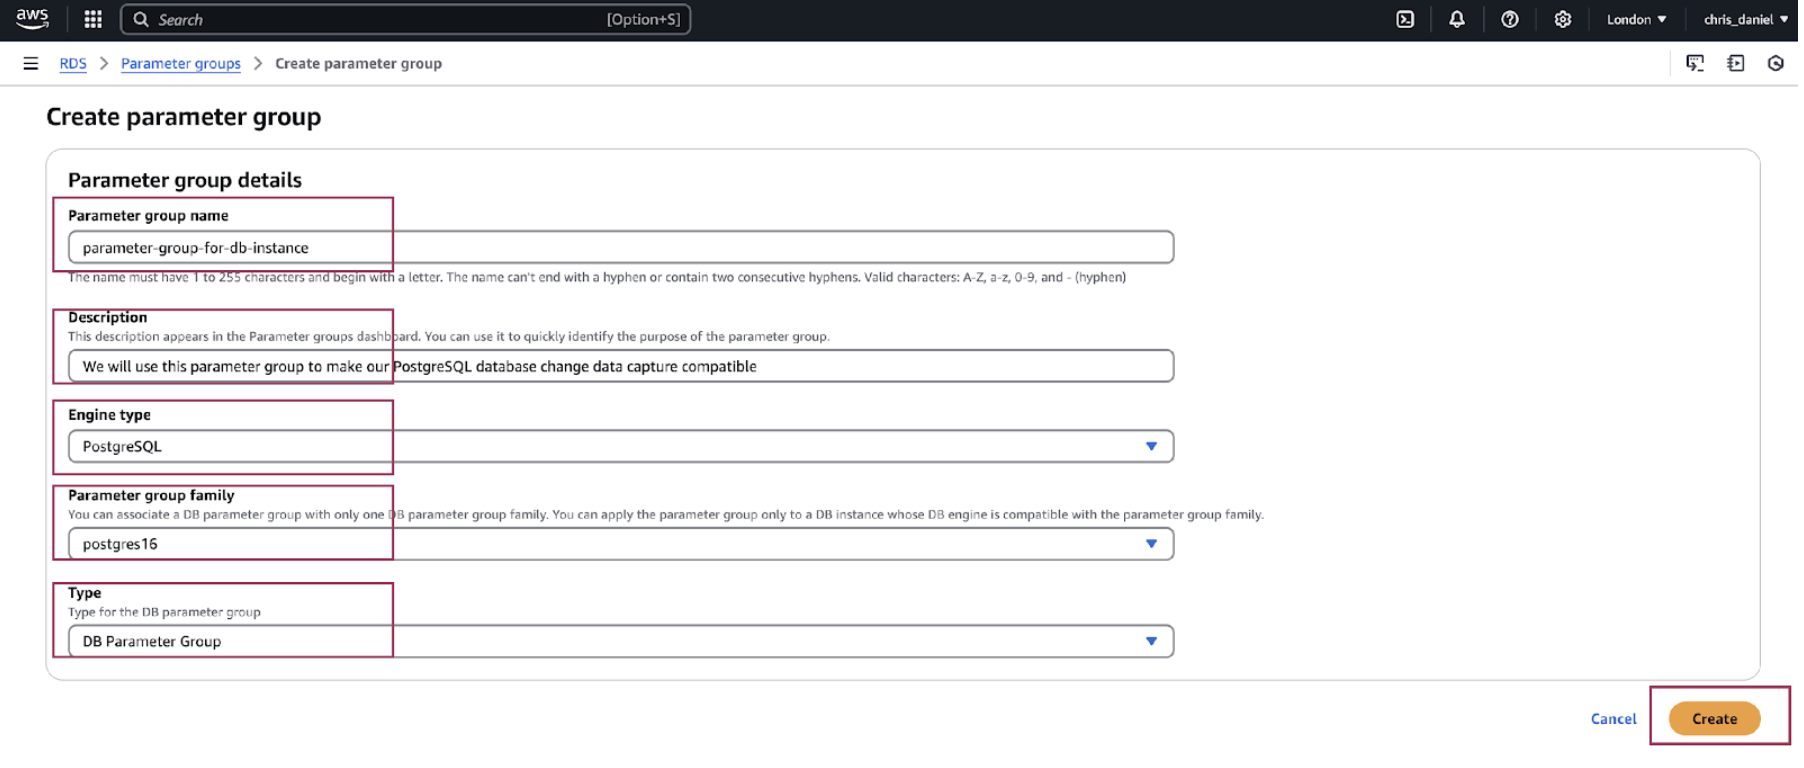Expand the Type dropdown
1804x768 pixels.
coord(621,641)
